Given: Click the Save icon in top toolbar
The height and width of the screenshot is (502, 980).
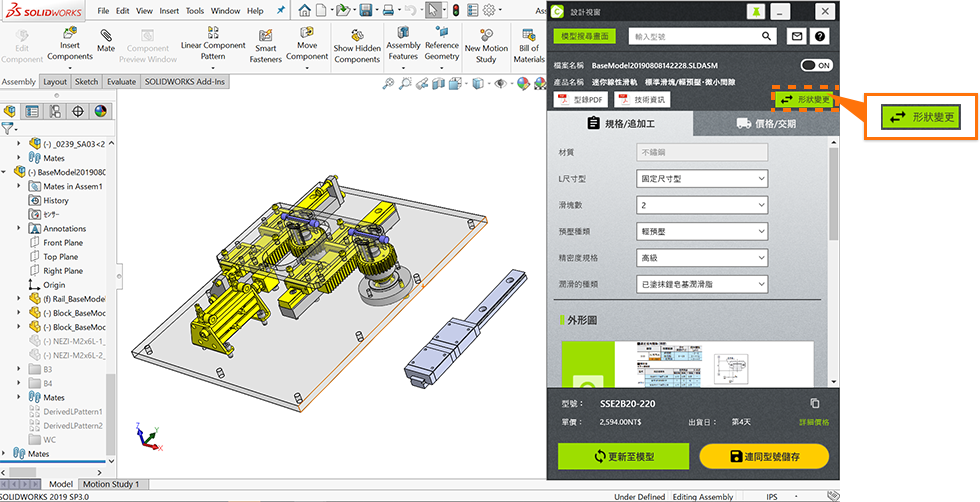Looking at the screenshot, I should [x=365, y=11].
